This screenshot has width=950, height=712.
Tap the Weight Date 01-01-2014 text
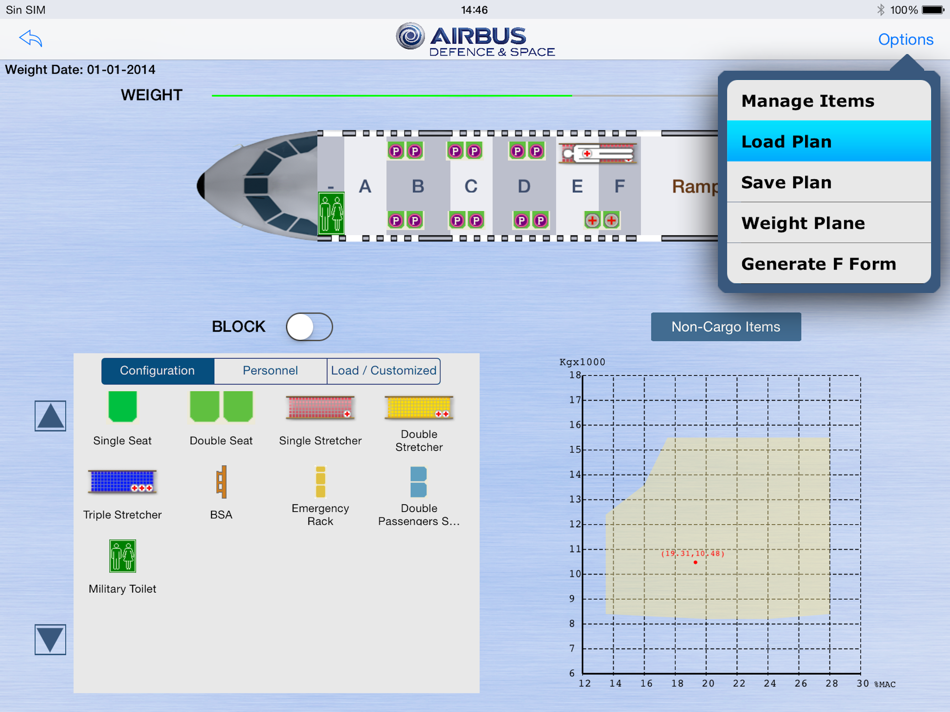pos(80,70)
